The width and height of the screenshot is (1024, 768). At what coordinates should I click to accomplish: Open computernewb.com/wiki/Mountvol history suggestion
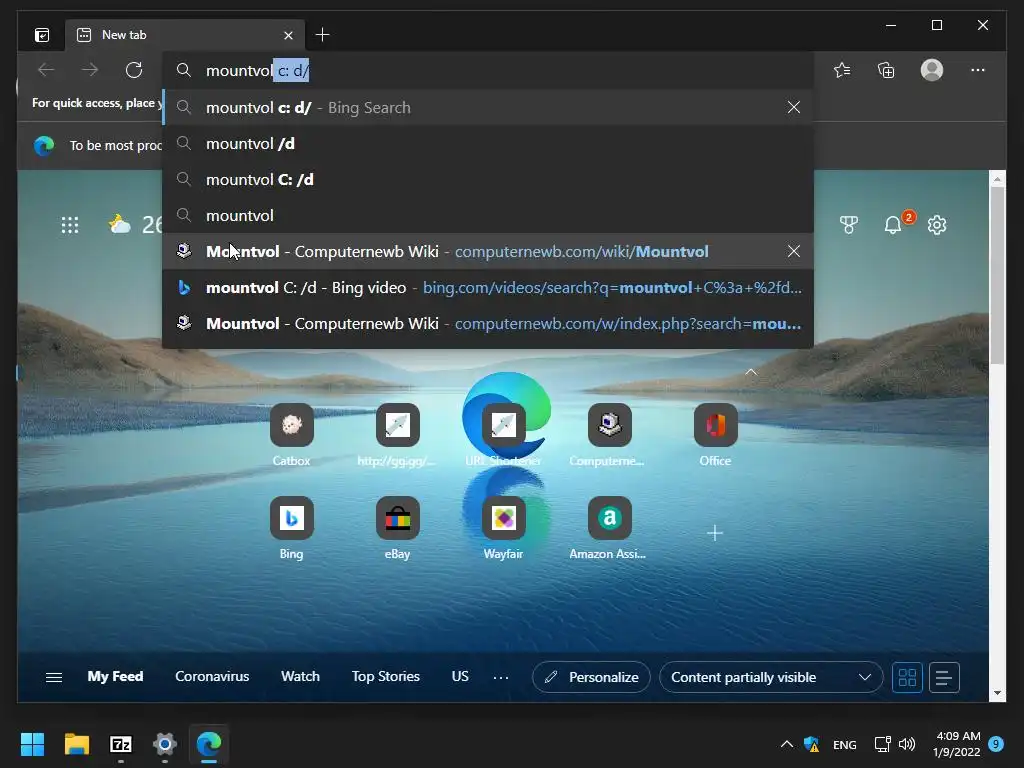click(487, 251)
